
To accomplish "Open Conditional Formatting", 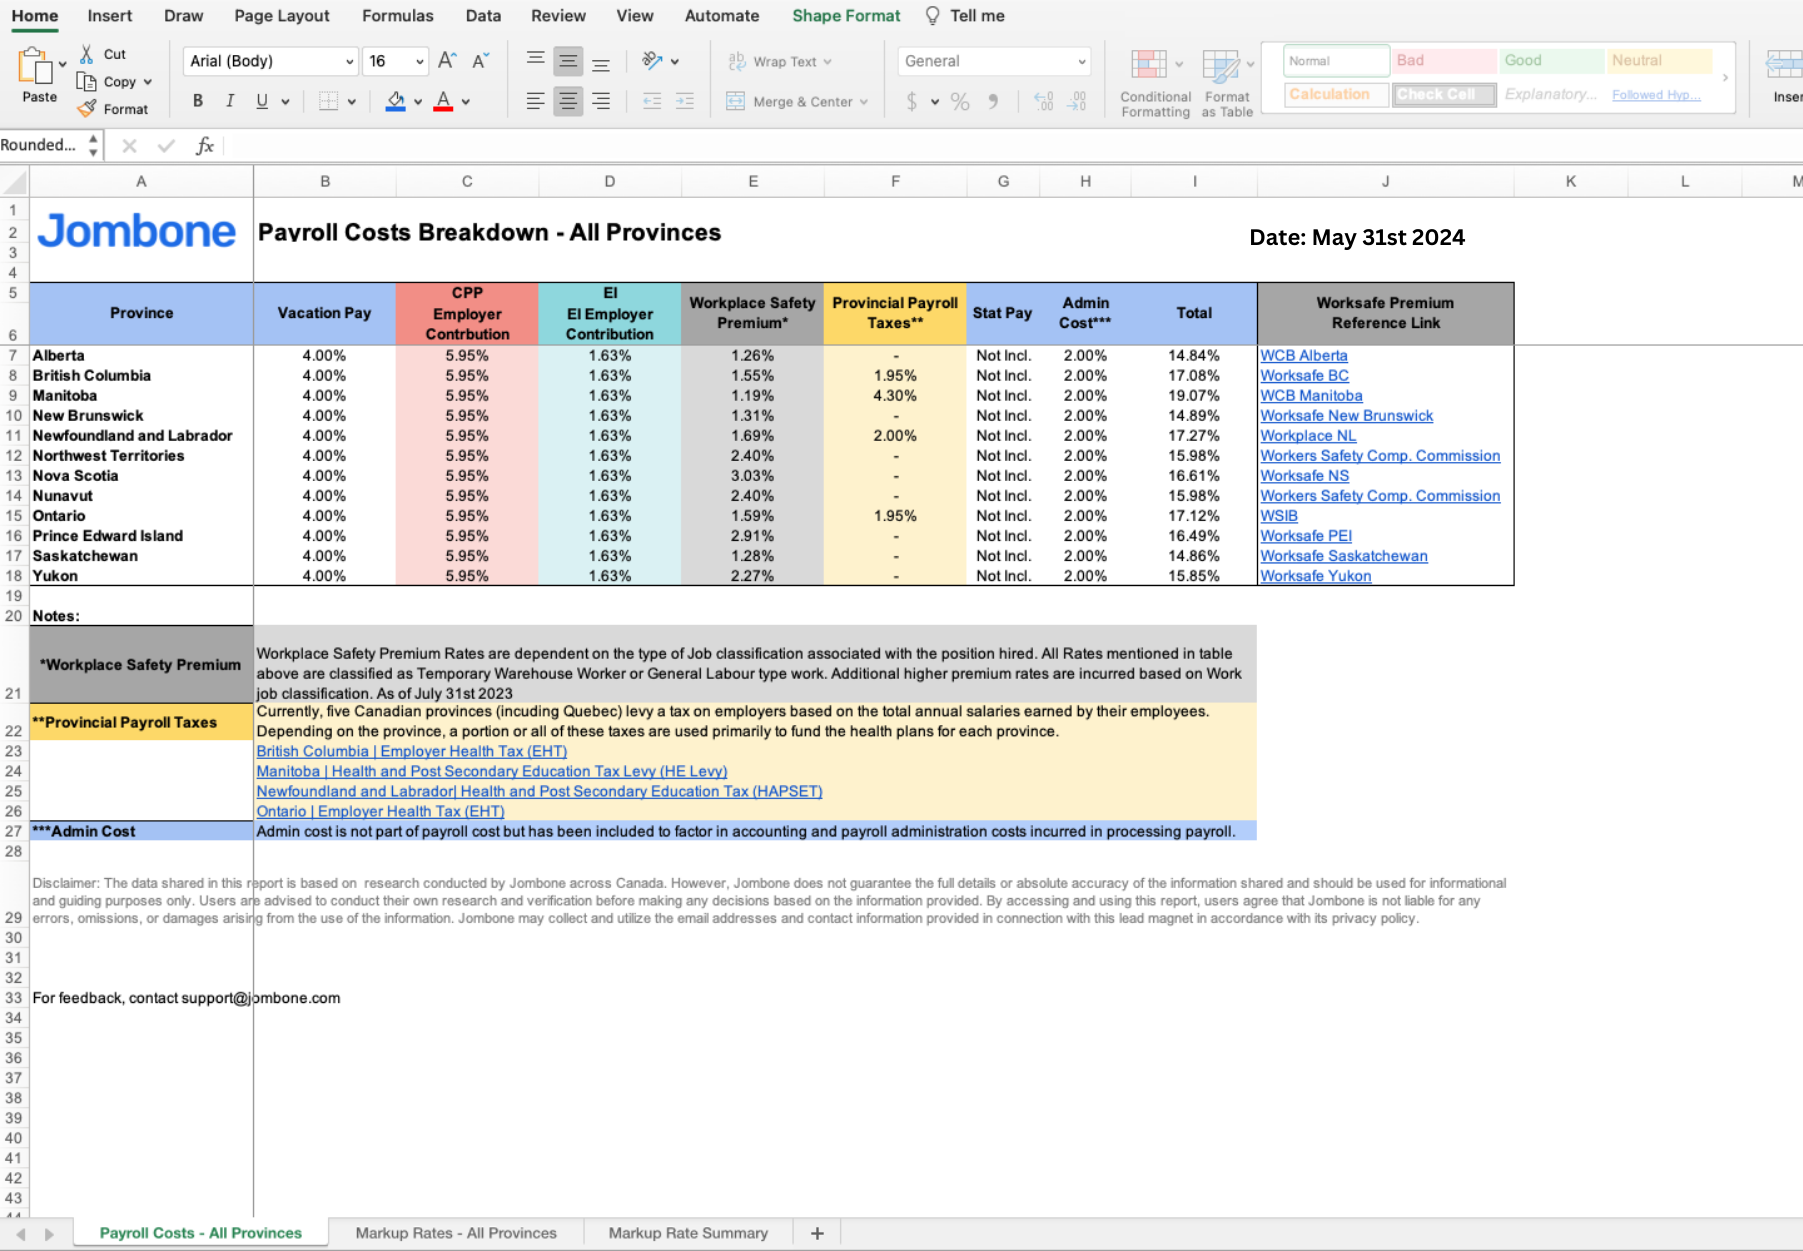I will click(1155, 83).
